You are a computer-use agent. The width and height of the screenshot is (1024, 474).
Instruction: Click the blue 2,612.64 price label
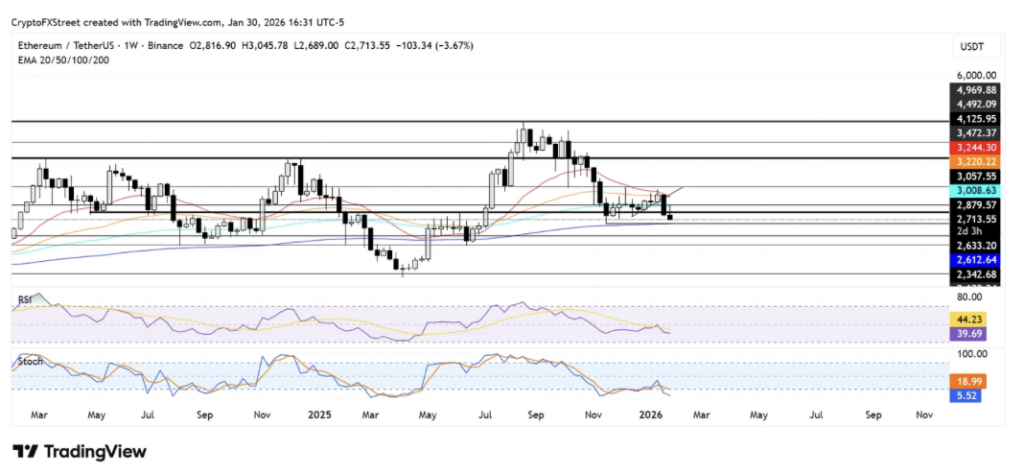[969, 259]
